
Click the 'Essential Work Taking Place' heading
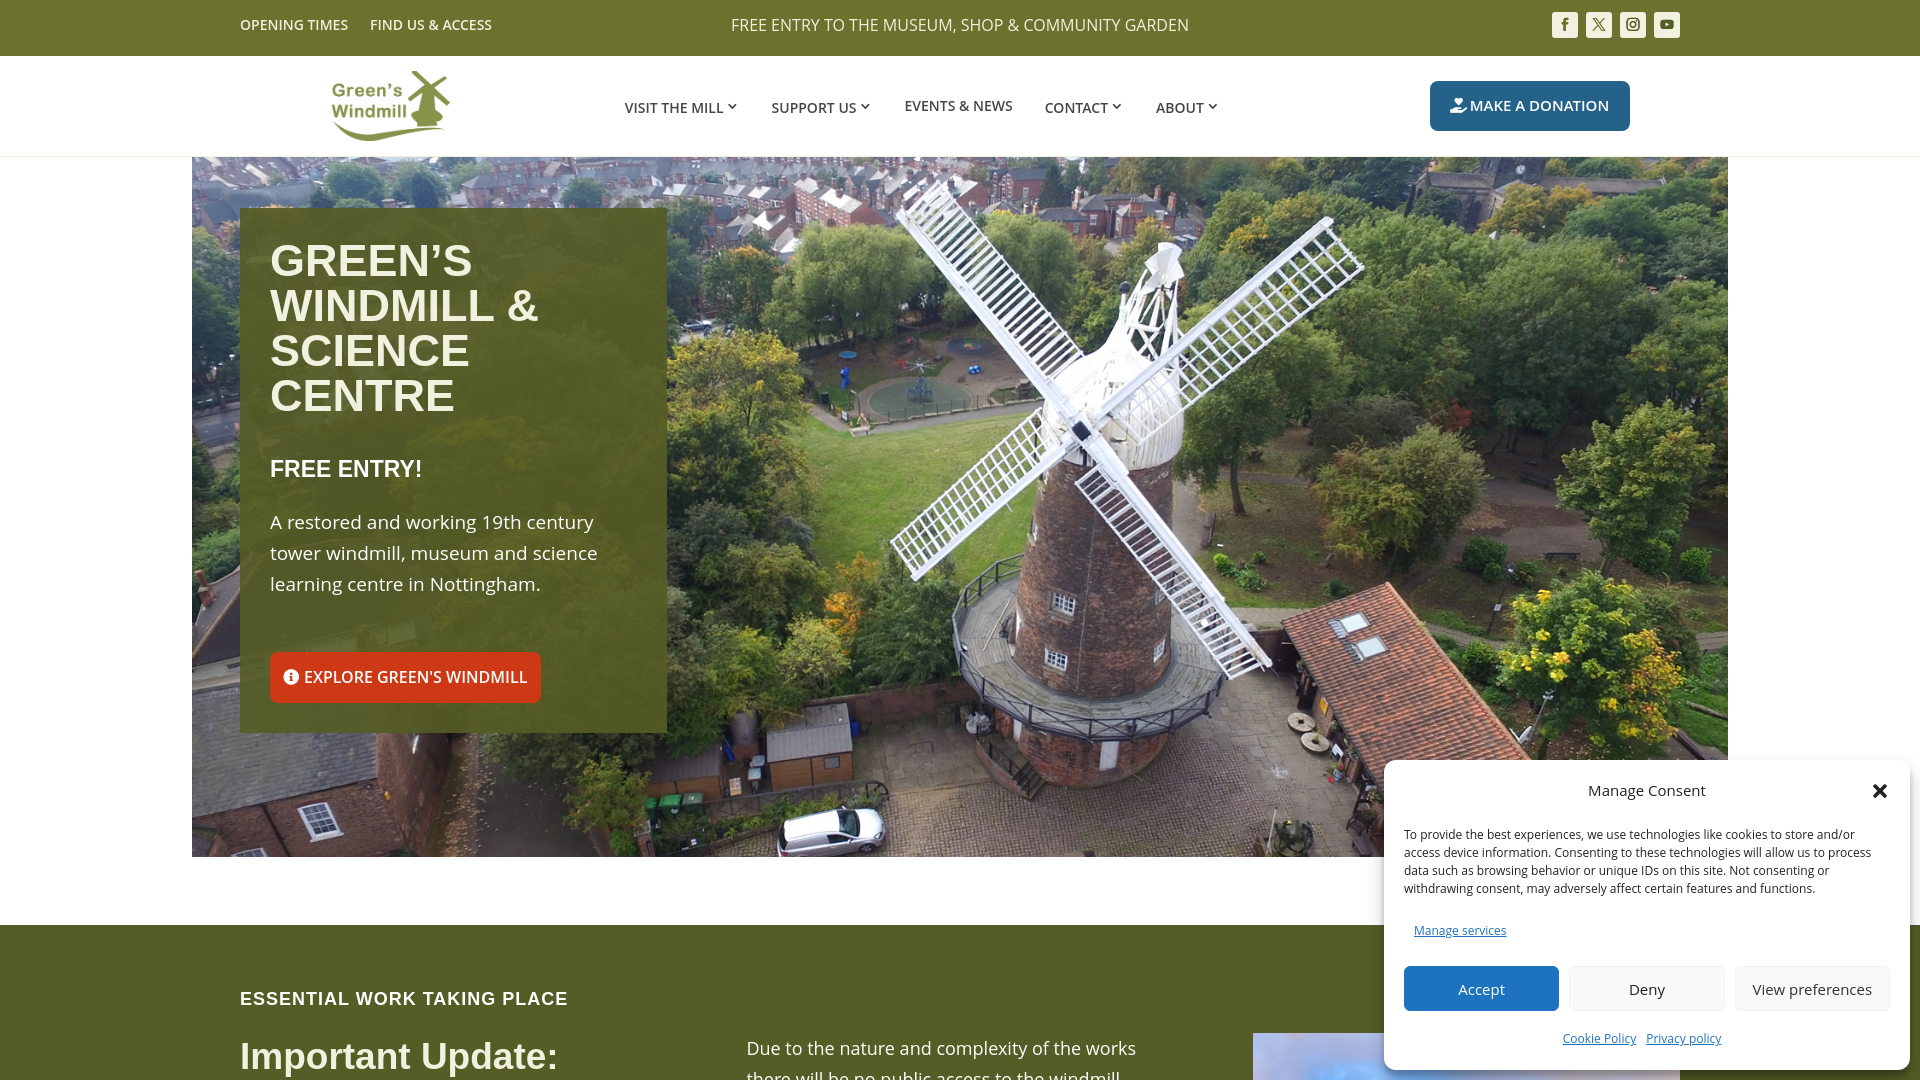404,999
